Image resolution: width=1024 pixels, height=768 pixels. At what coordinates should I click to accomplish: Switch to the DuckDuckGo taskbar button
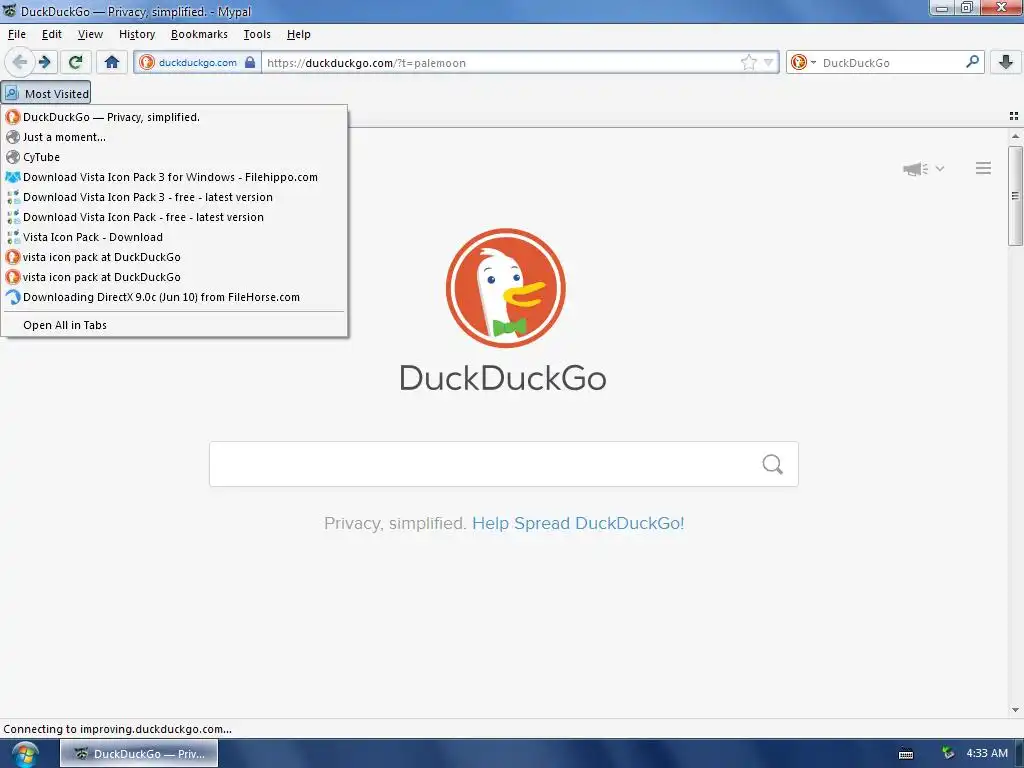click(x=139, y=754)
